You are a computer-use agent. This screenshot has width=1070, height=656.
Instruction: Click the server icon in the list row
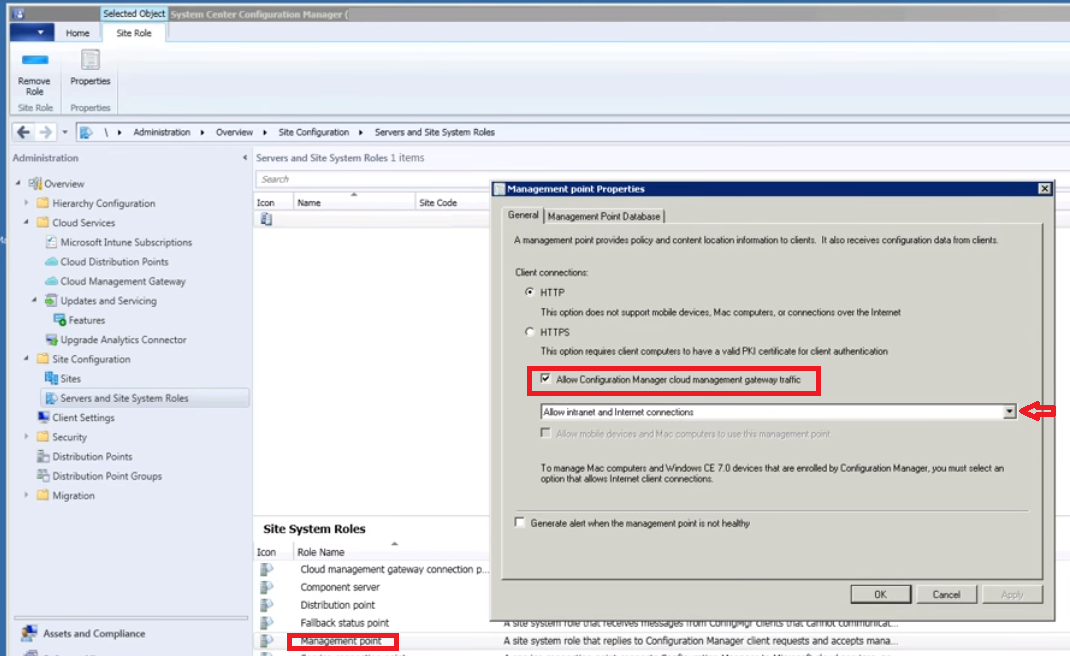tap(266, 219)
